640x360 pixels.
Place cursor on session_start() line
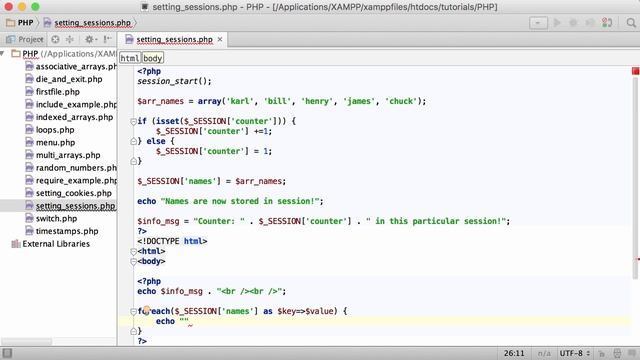pos(174,81)
